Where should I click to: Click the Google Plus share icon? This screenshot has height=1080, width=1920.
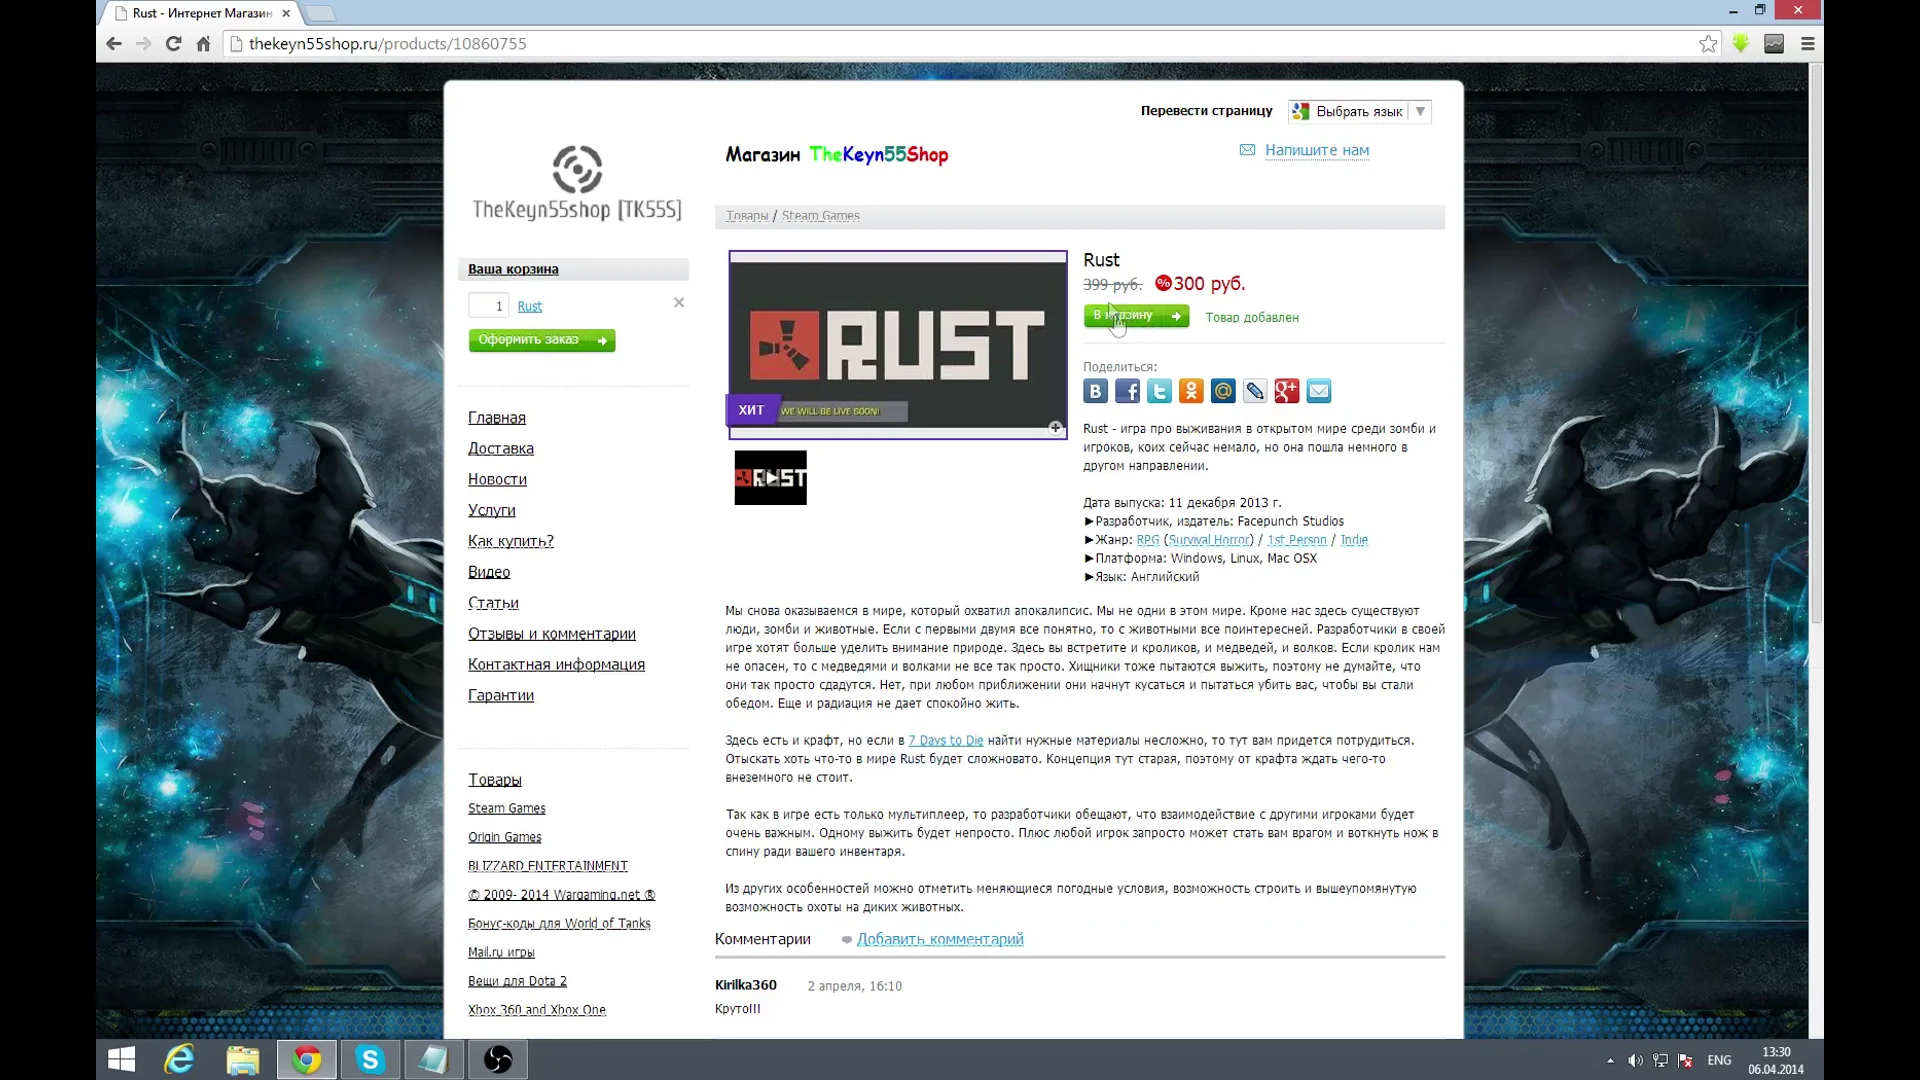pyautogui.click(x=1287, y=390)
